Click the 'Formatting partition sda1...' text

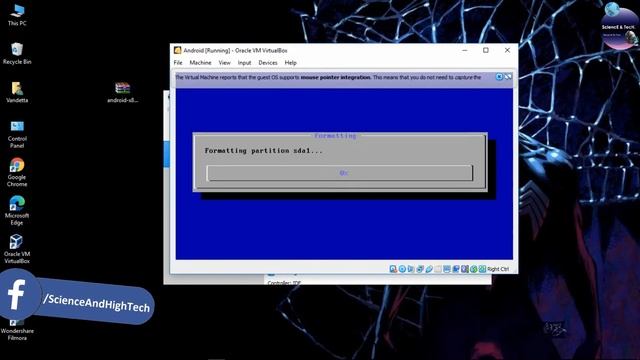(x=263, y=151)
